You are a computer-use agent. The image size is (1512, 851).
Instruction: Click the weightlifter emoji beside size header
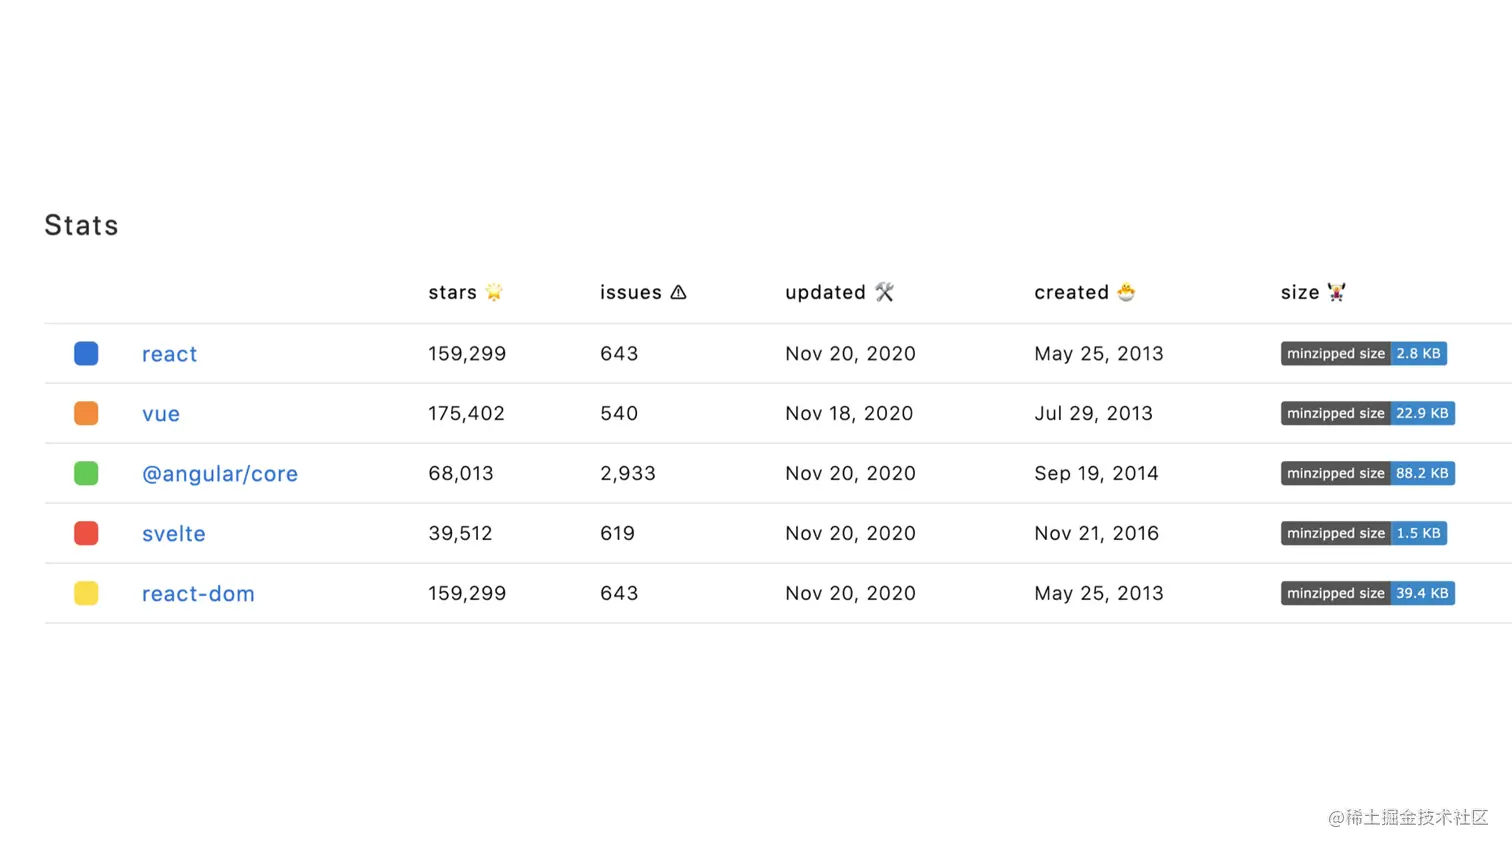pos(1336,292)
